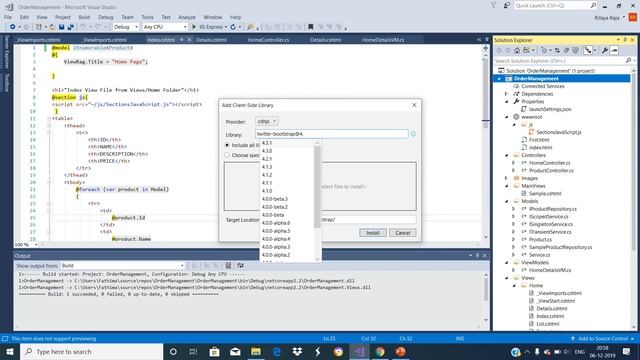Viewport: 640px width, 360px height.
Task: Expand the Images folder node
Action: pos(506,178)
